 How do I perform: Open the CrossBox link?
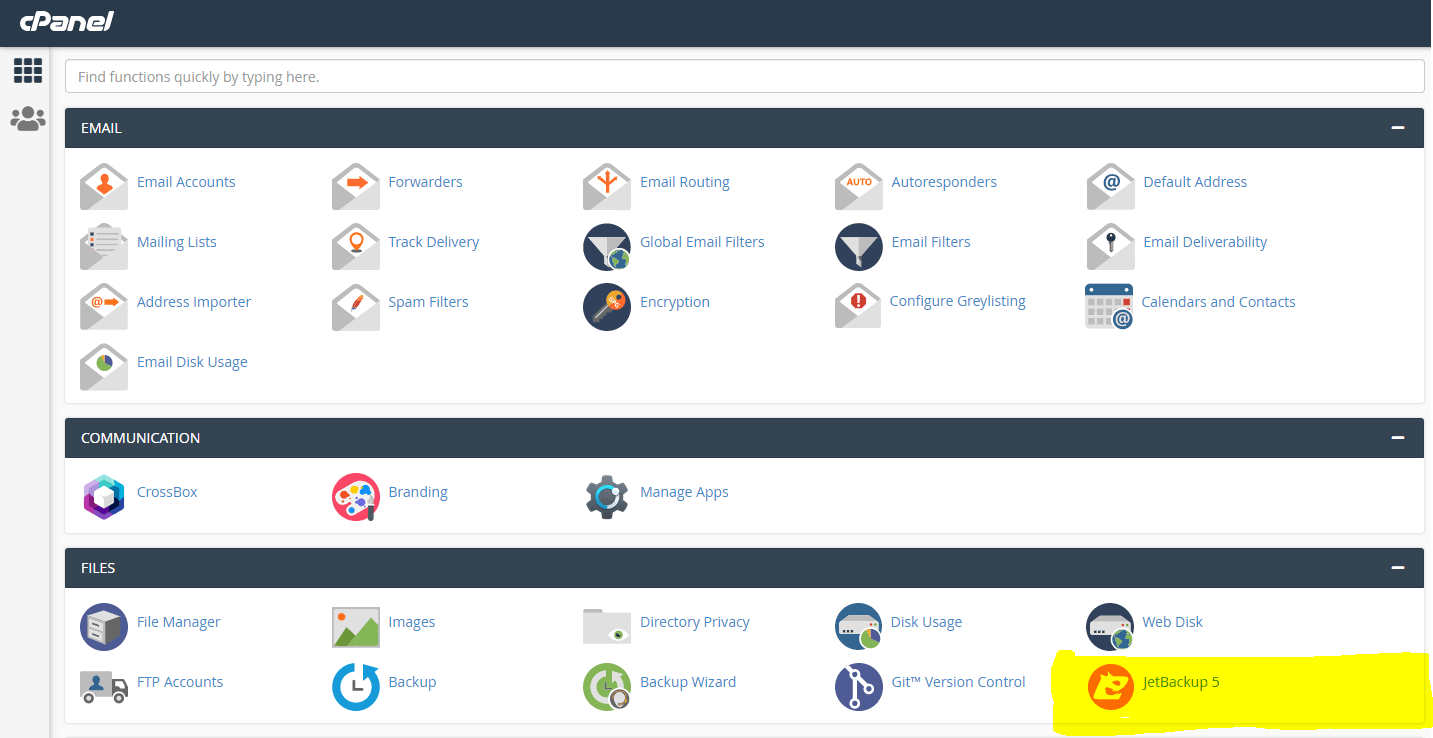(167, 492)
